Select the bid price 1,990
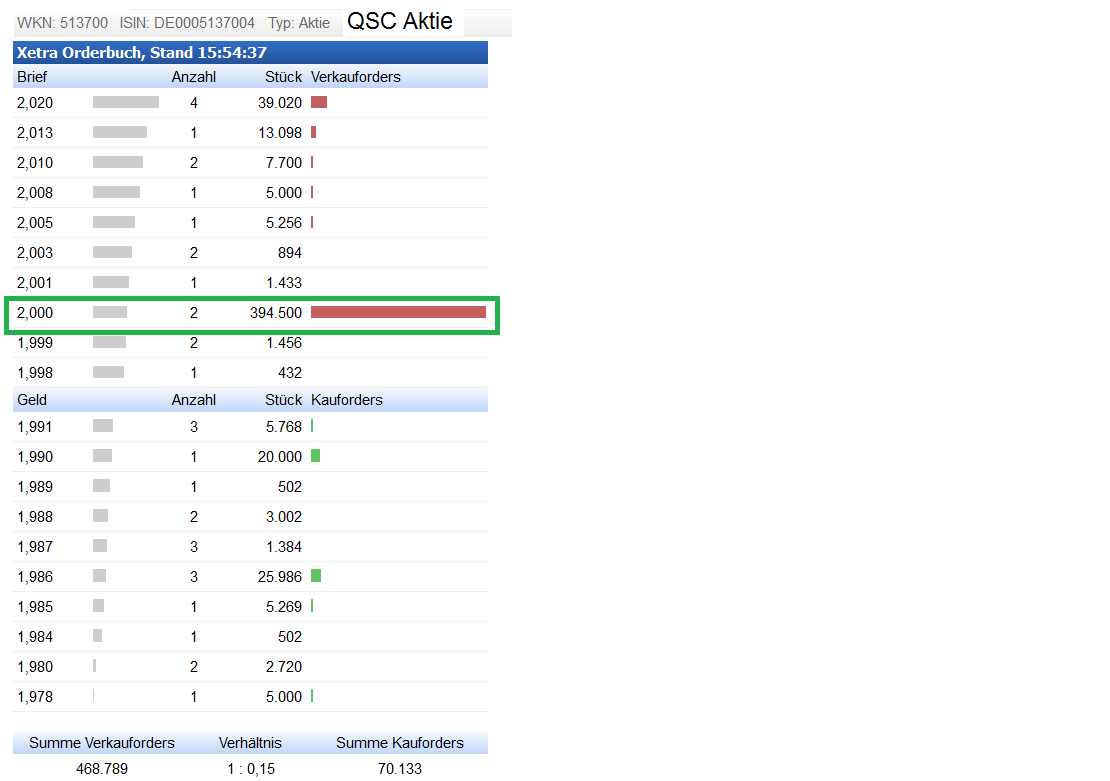 point(35,457)
